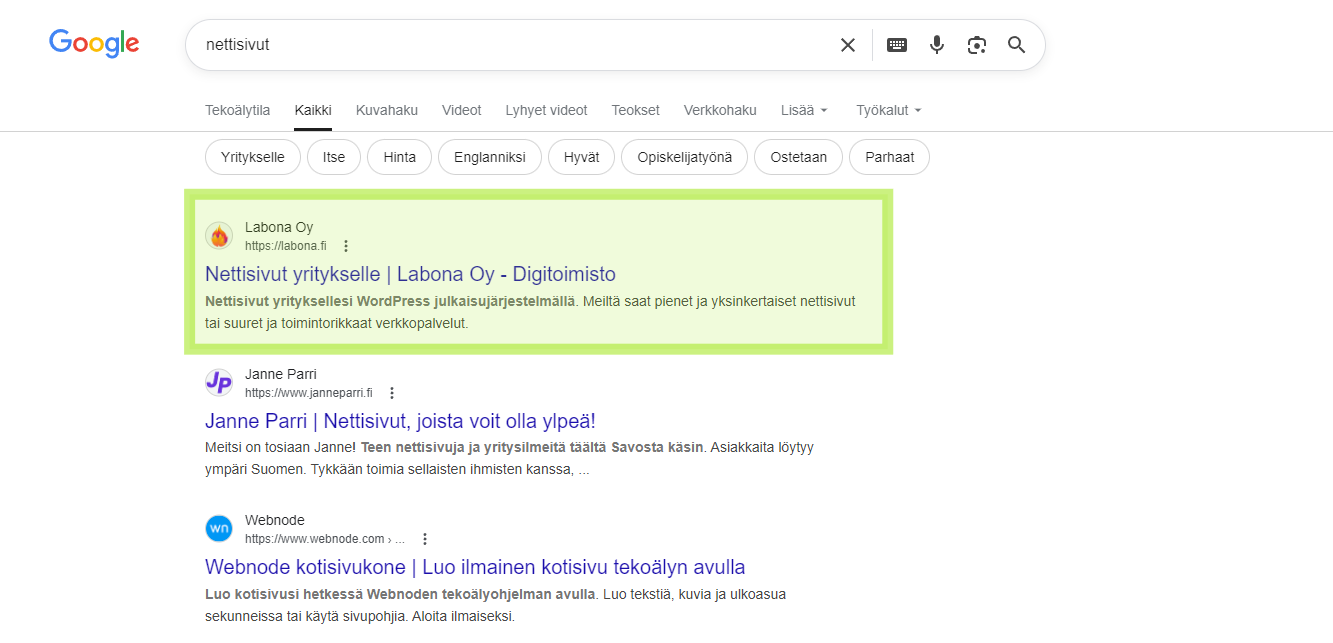Open the Lisää dropdown
The width and height of the screenshot is (1333, 643).
click(804, 110)
